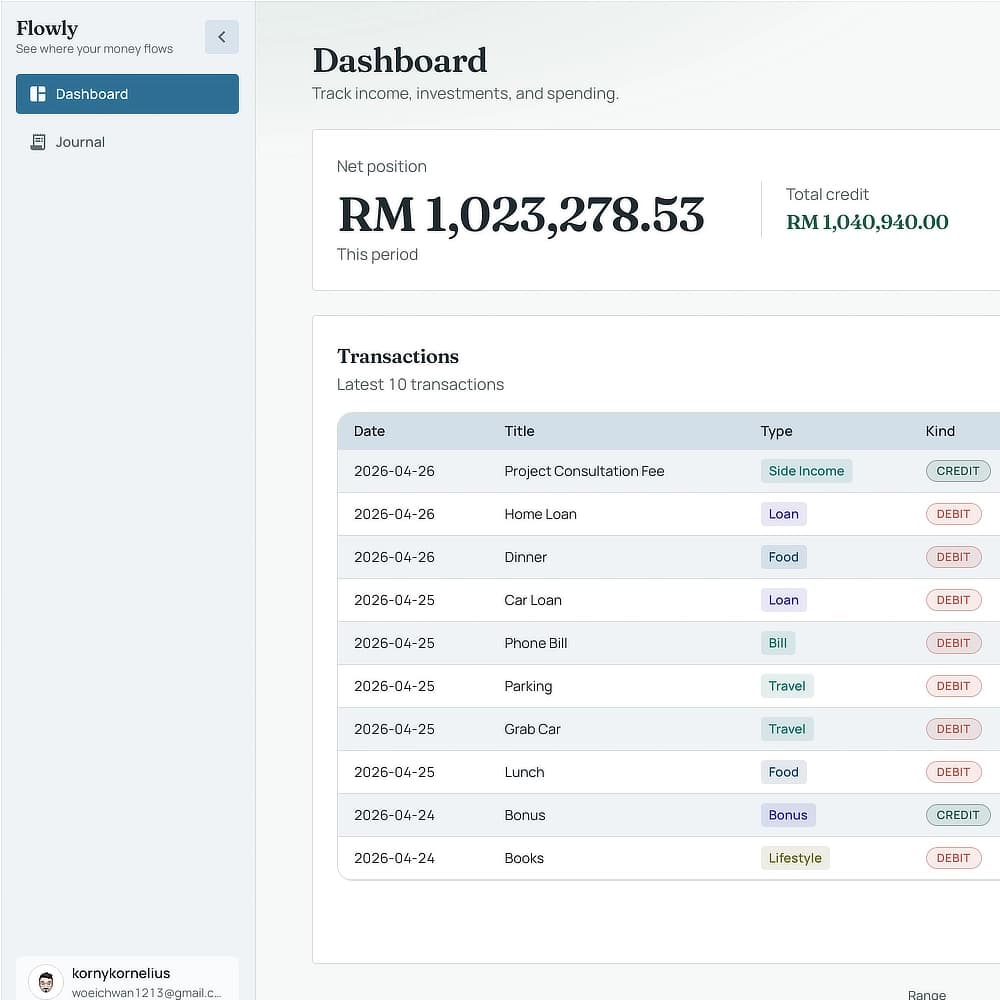The image size is (1000, 1000).
Task: Click the Date column header
Action: 369,431
